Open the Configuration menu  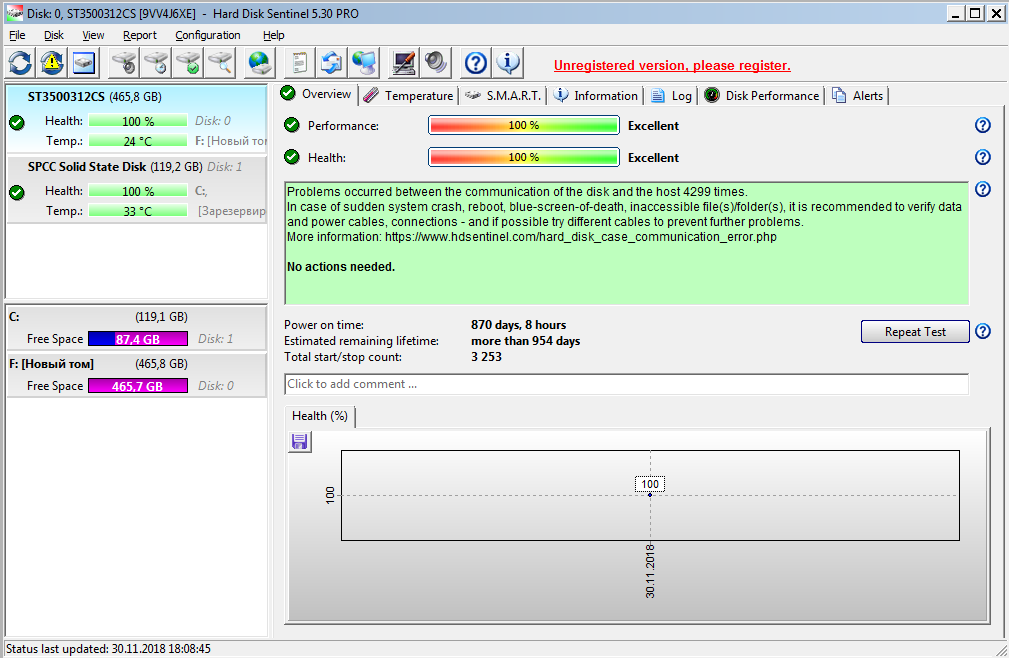208,35
